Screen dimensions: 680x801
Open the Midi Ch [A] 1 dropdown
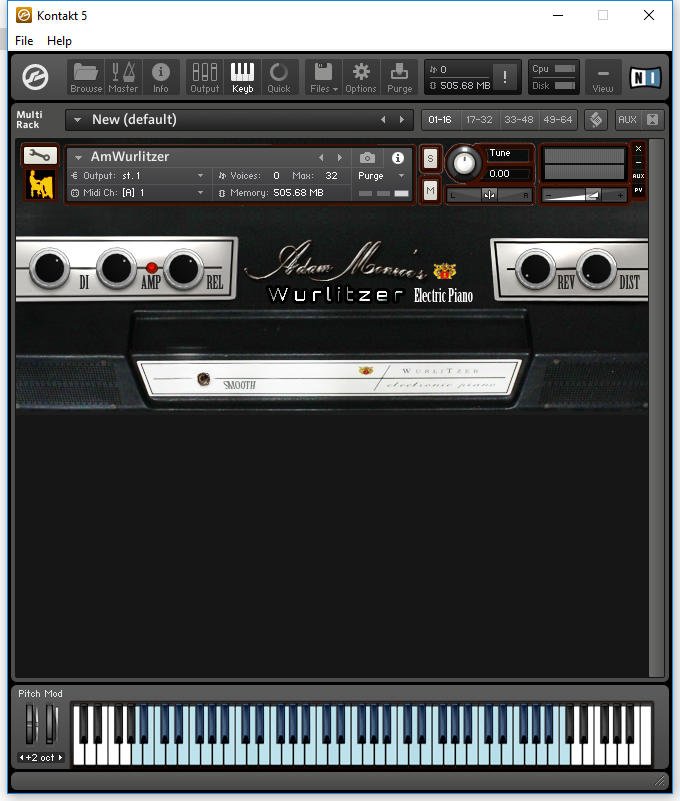(x=138, y=193)
